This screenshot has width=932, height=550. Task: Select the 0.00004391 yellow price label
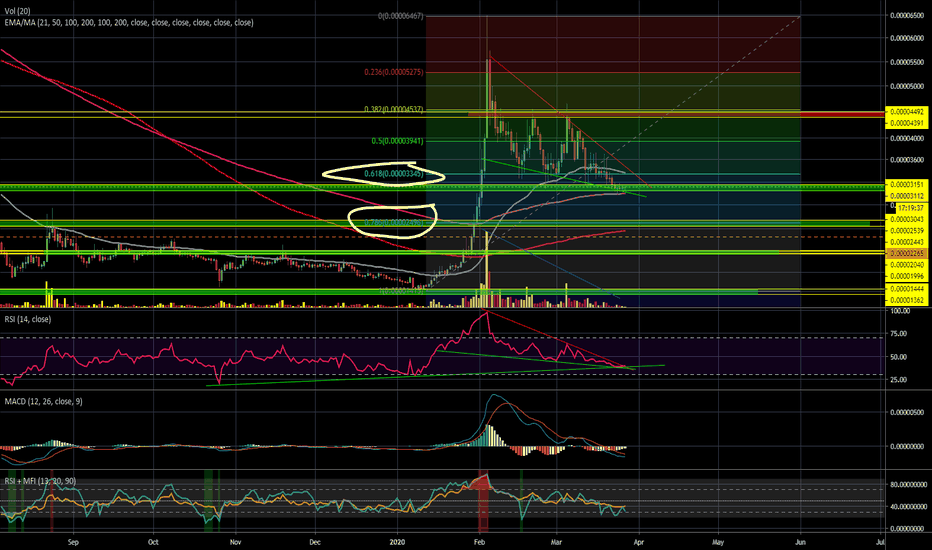pyautogui.click(x=907, y=123)
